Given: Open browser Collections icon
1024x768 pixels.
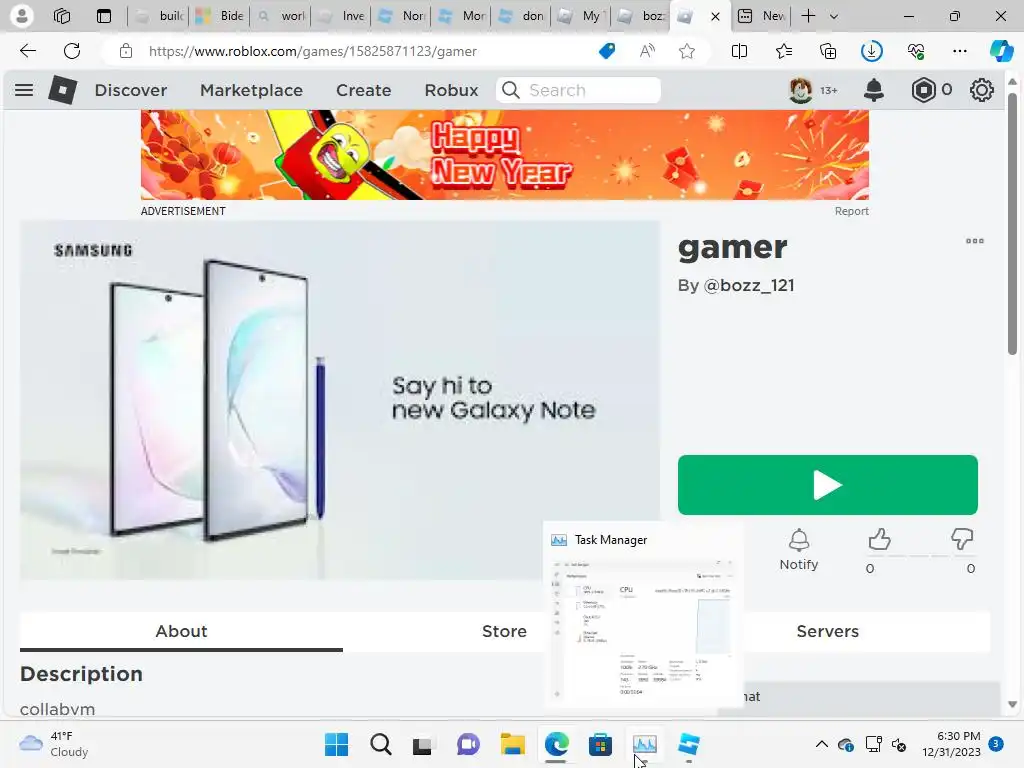Looking at the screenshot, I should point(828,51).
